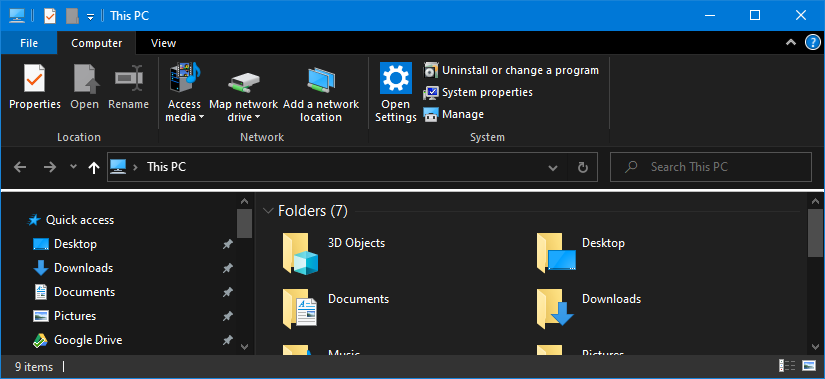This screenshot has height=379, width=825.
Task: Go back with the left arrow
Action: [x=20, y=167]
